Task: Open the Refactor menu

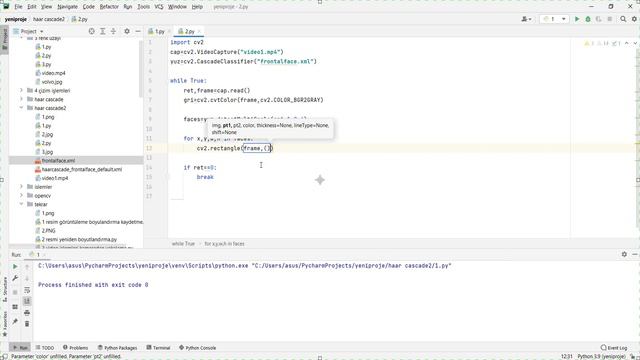Action: tap(109, 7)
